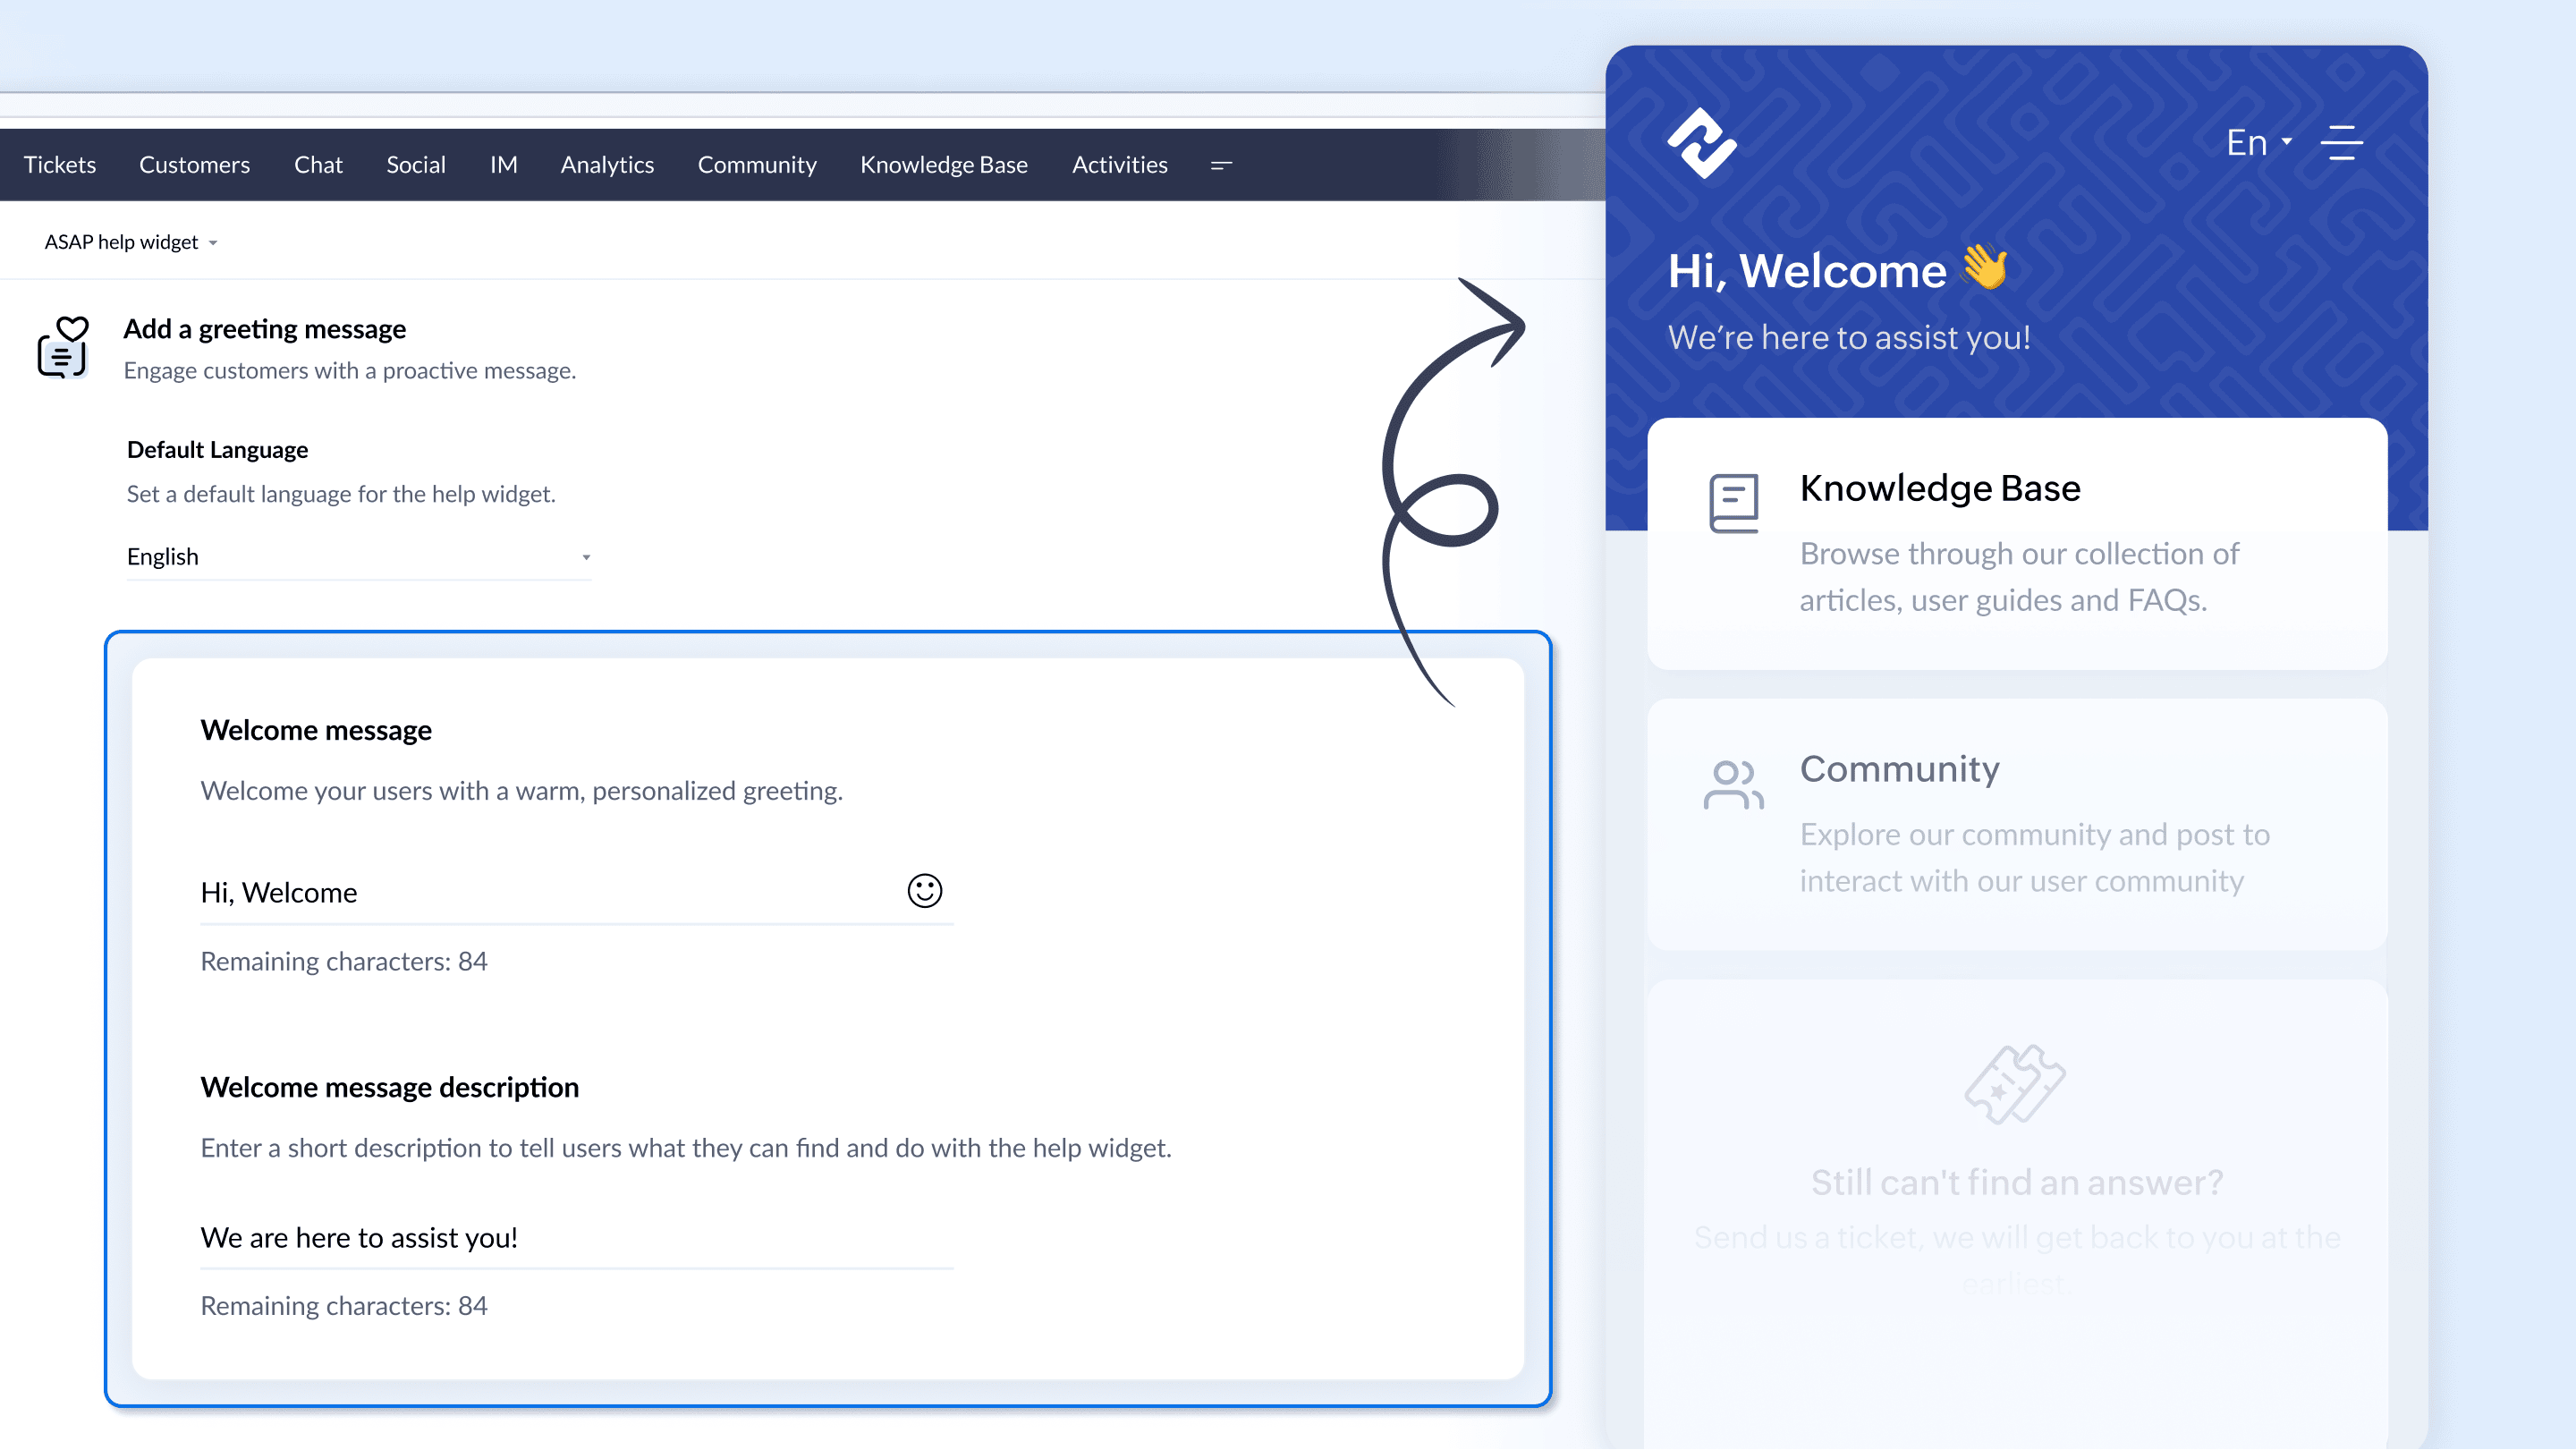
Task: Open the more tabs overflow icon
Action: (x=1220, y=165)
